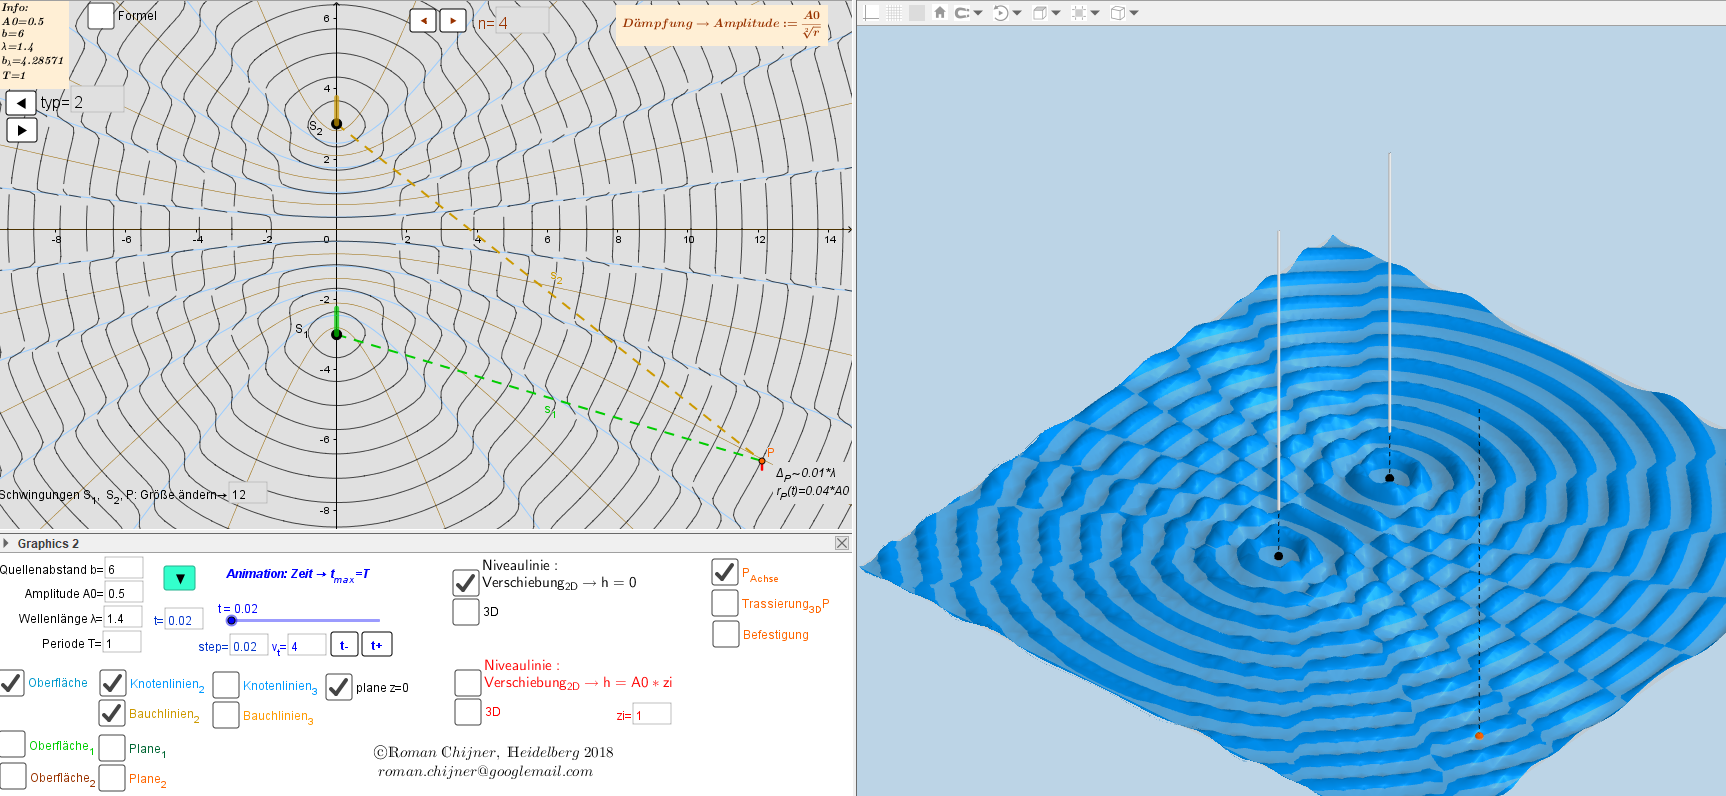The height and width of the screenshot is (796, 1726).
Task: Click the time slider handle at t=0.02
Action: click(232, 621)
